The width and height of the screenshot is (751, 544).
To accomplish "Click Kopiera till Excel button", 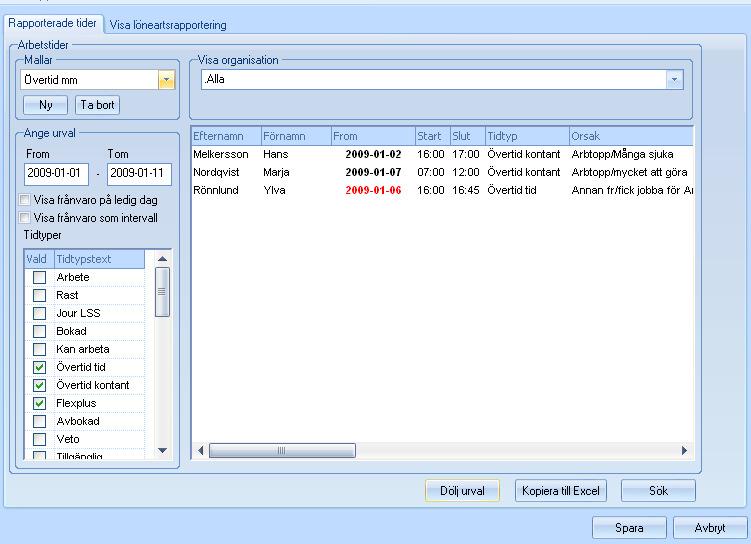I will pyautogui.click(x=561, y=491).
